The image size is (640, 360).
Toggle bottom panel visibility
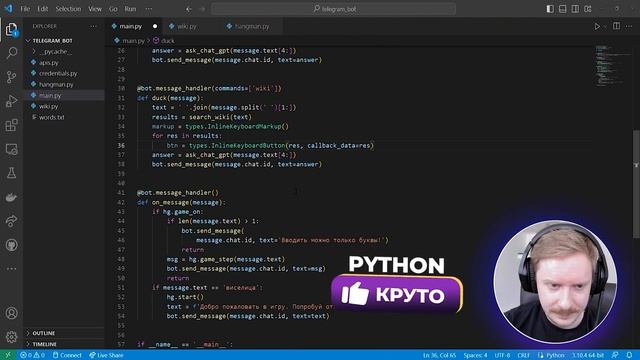(x=562, y=9)
